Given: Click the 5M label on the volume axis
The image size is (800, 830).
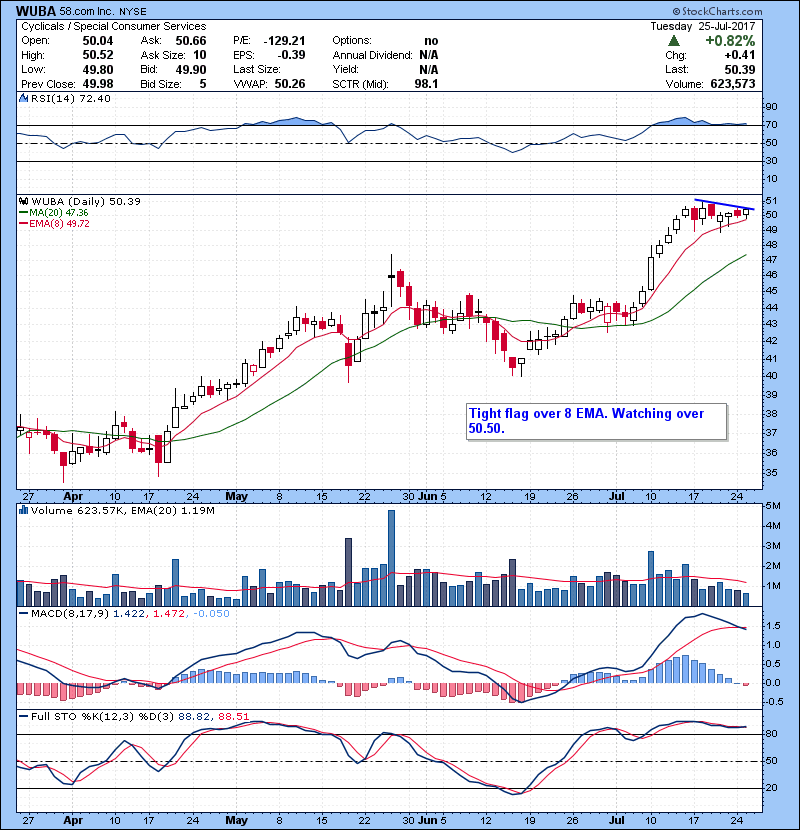Looking at the screenshot, I should point(773,506).
